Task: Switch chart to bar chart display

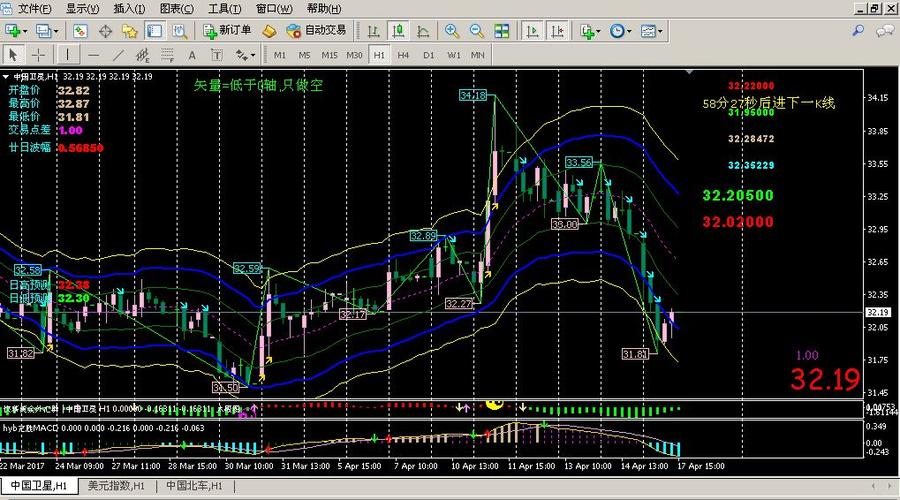Action: coord(373,31)
